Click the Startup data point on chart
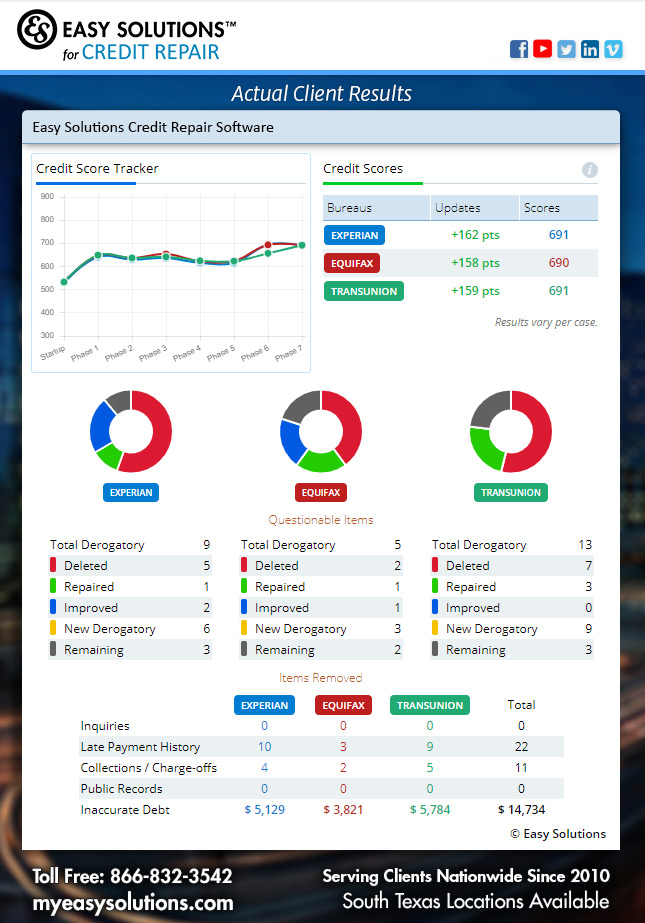The height and width of the screenshot is (923, 645). click(64, 282)
